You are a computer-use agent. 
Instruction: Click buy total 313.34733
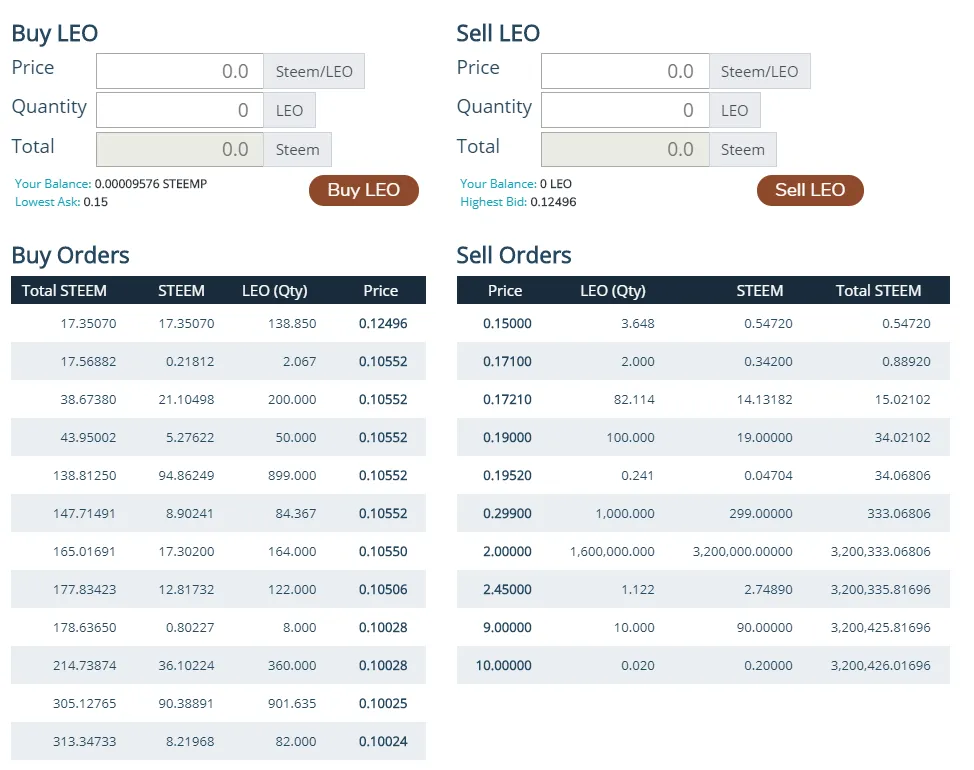[84, 741]
